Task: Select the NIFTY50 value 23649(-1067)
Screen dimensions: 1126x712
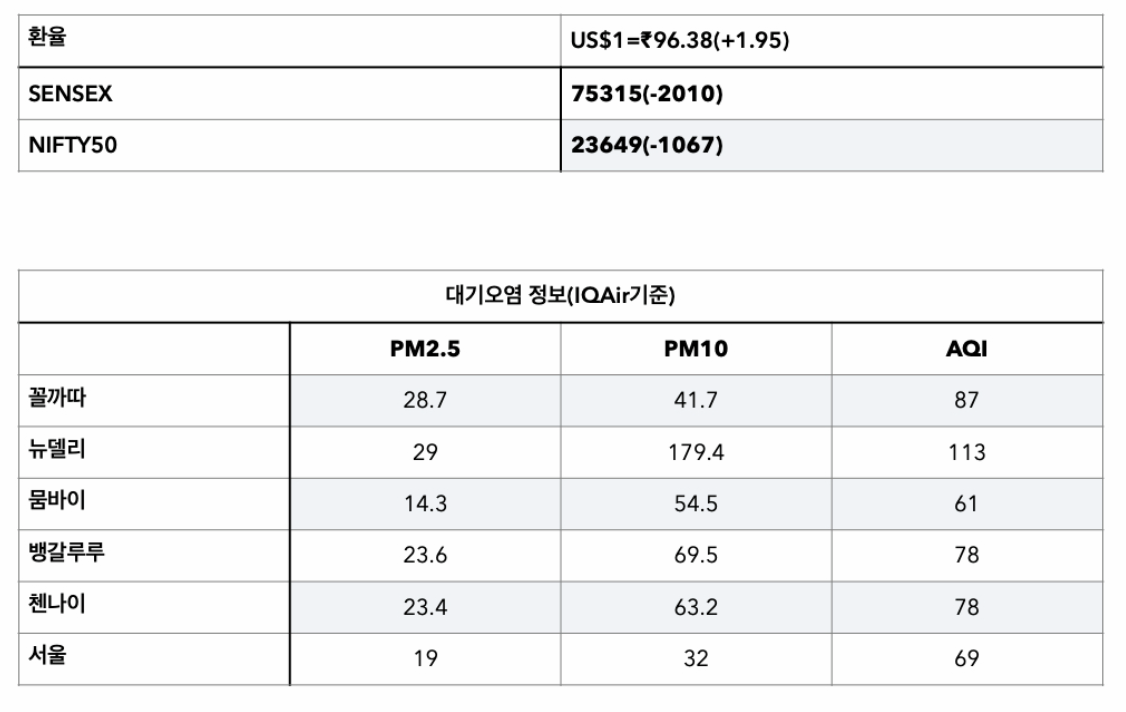Action: [646, 145]
